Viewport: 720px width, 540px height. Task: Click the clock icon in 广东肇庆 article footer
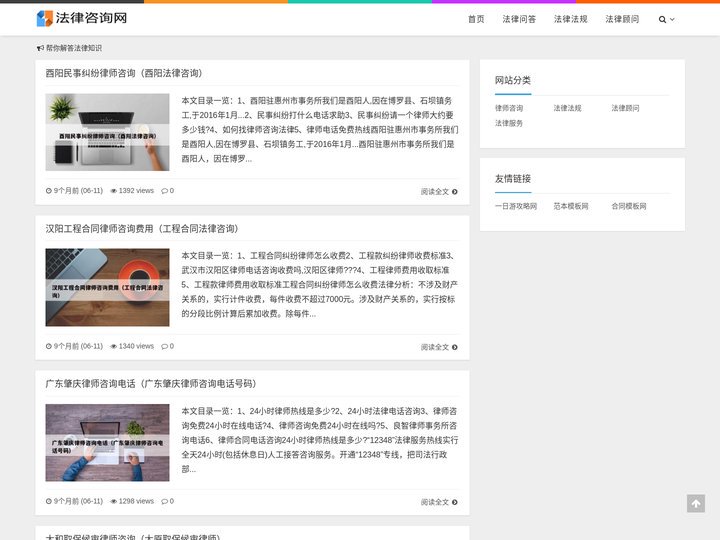49,501
